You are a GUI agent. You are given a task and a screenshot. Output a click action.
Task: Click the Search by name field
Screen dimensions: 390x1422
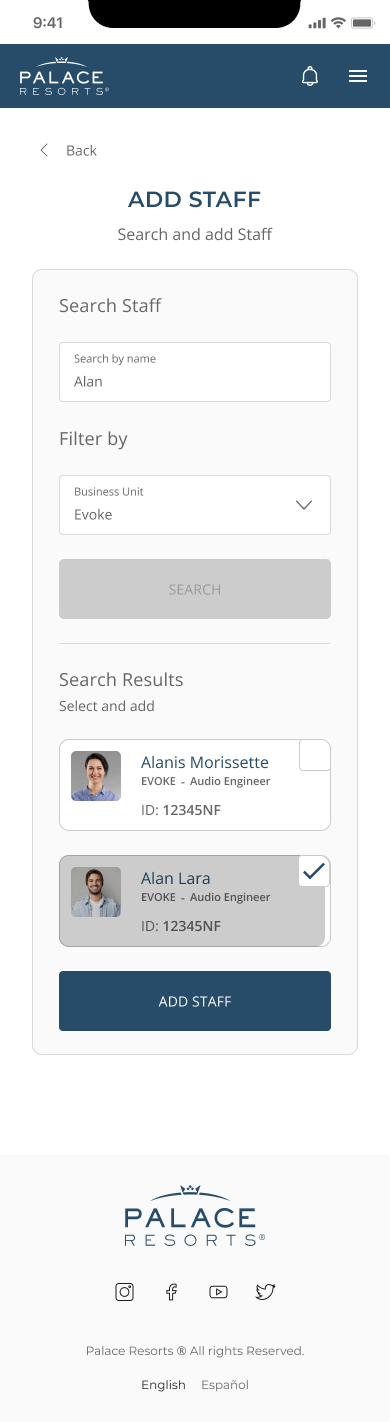(x=195, y=372)
